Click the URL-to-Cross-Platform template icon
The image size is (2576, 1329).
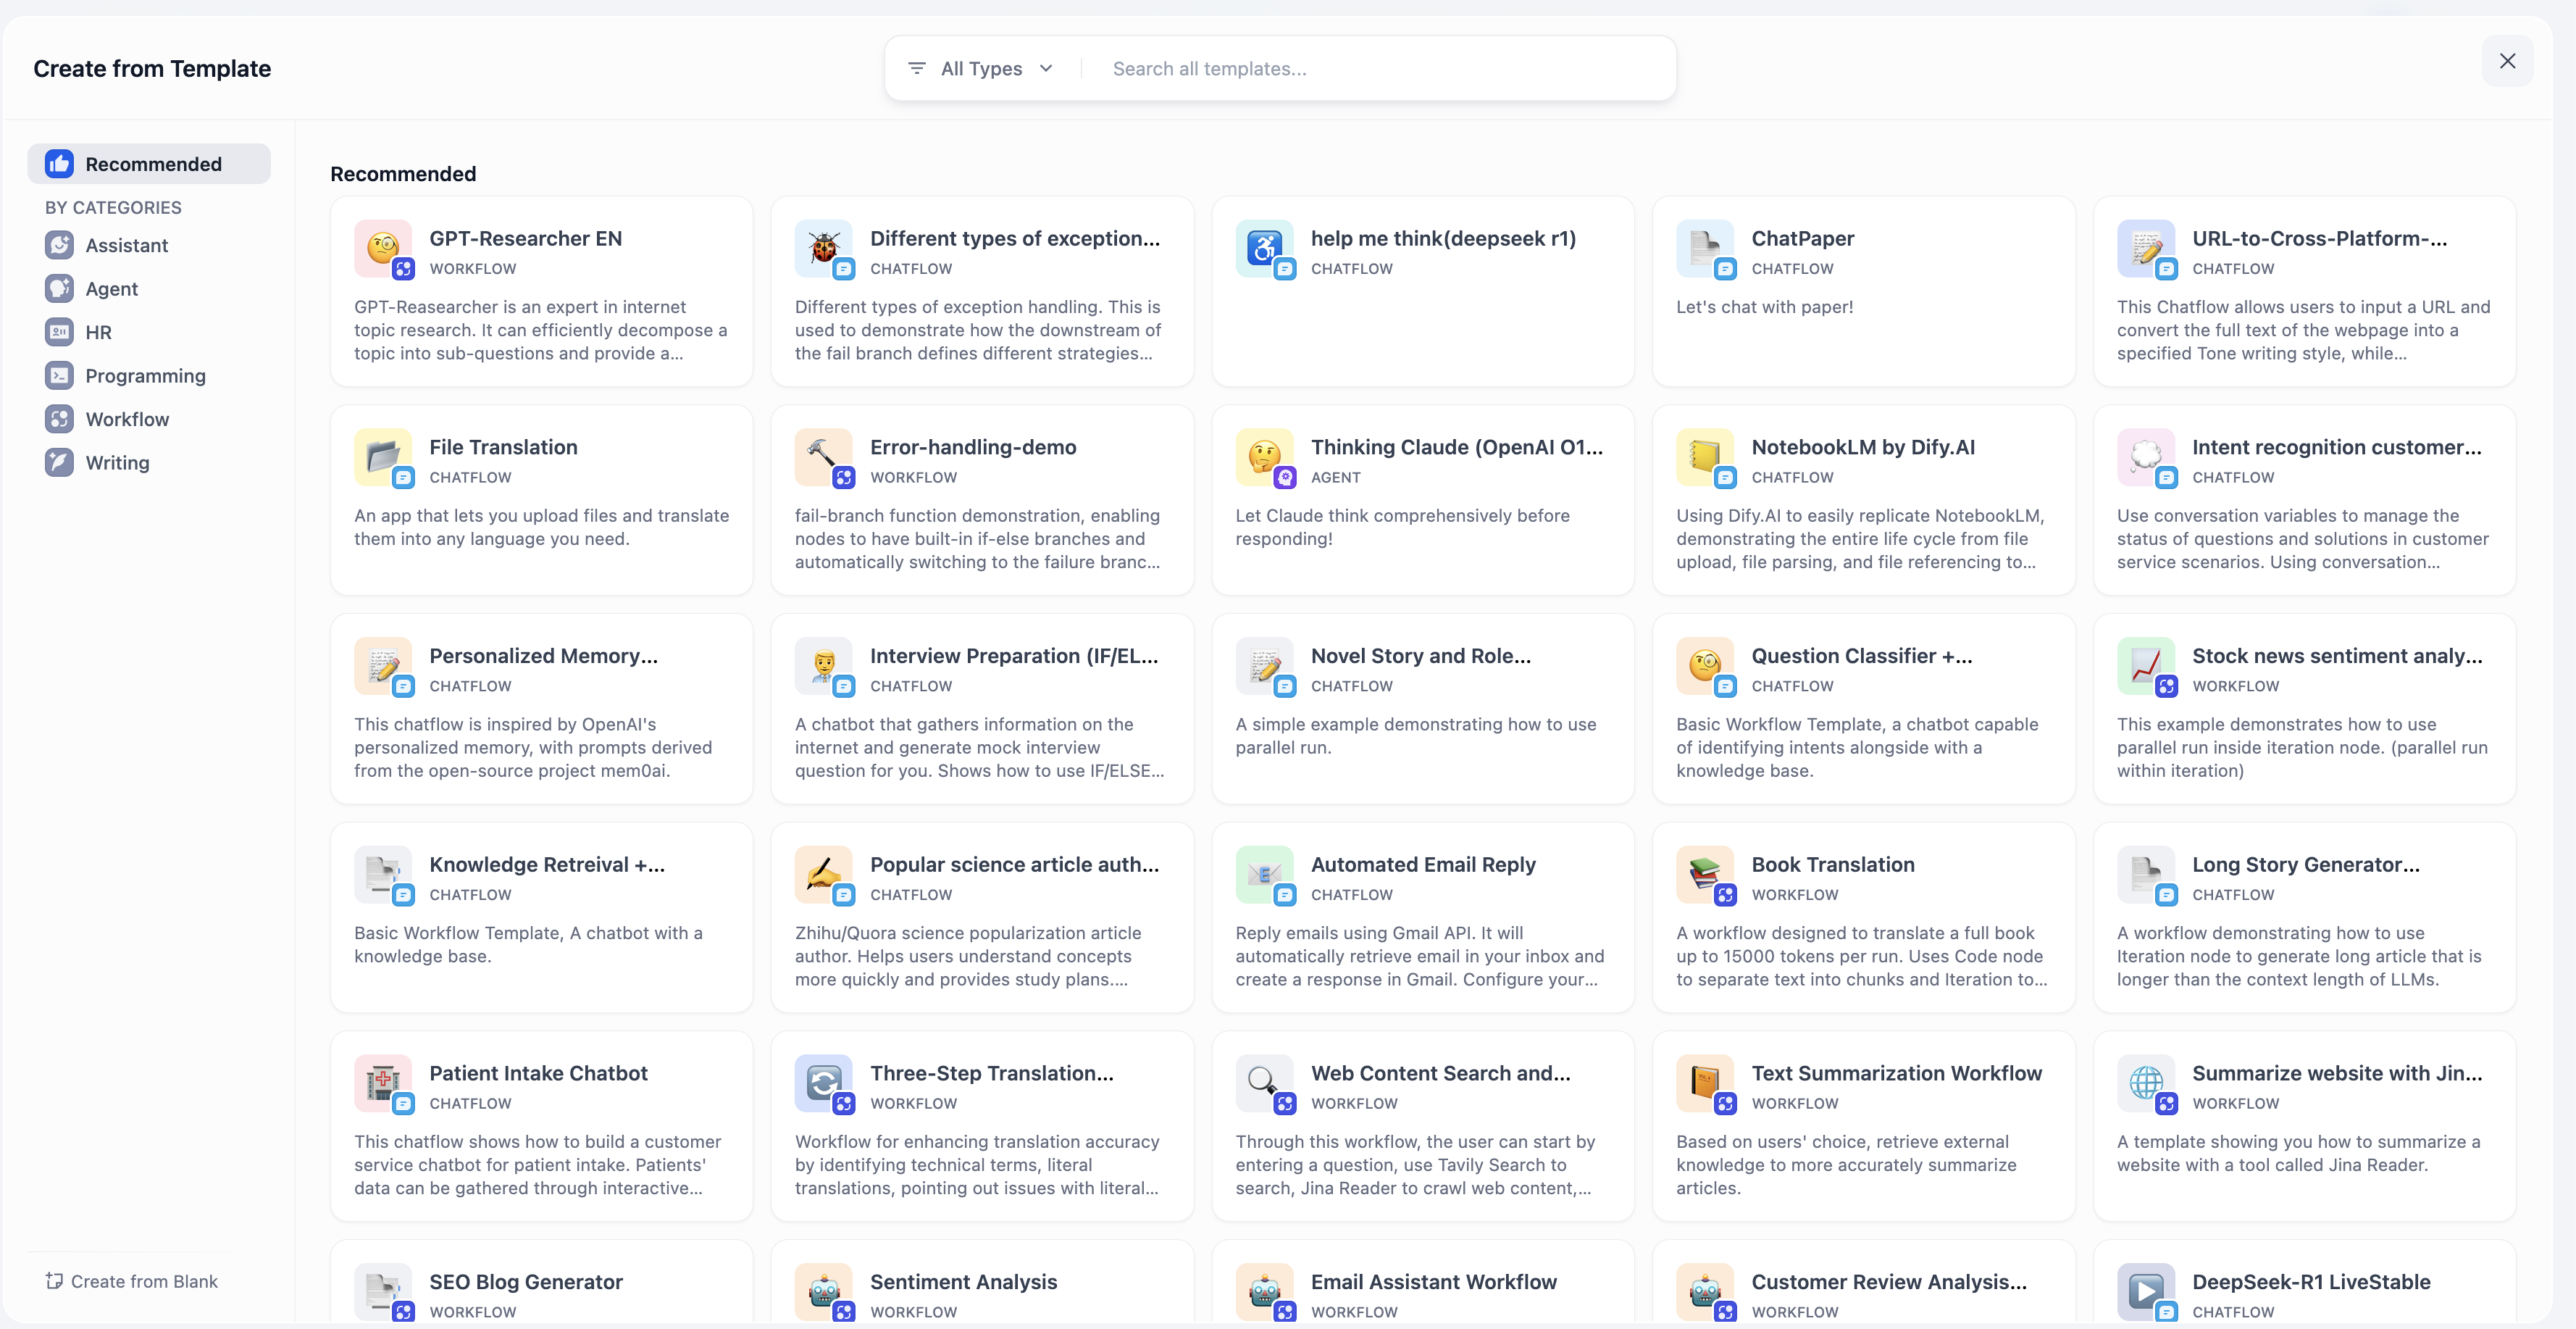(x=2146, y=248)
